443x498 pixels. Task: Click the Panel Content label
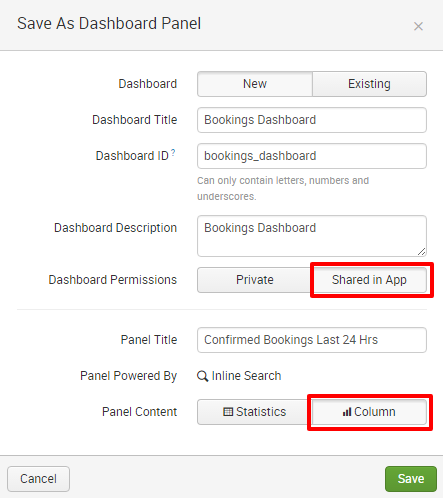139,412
